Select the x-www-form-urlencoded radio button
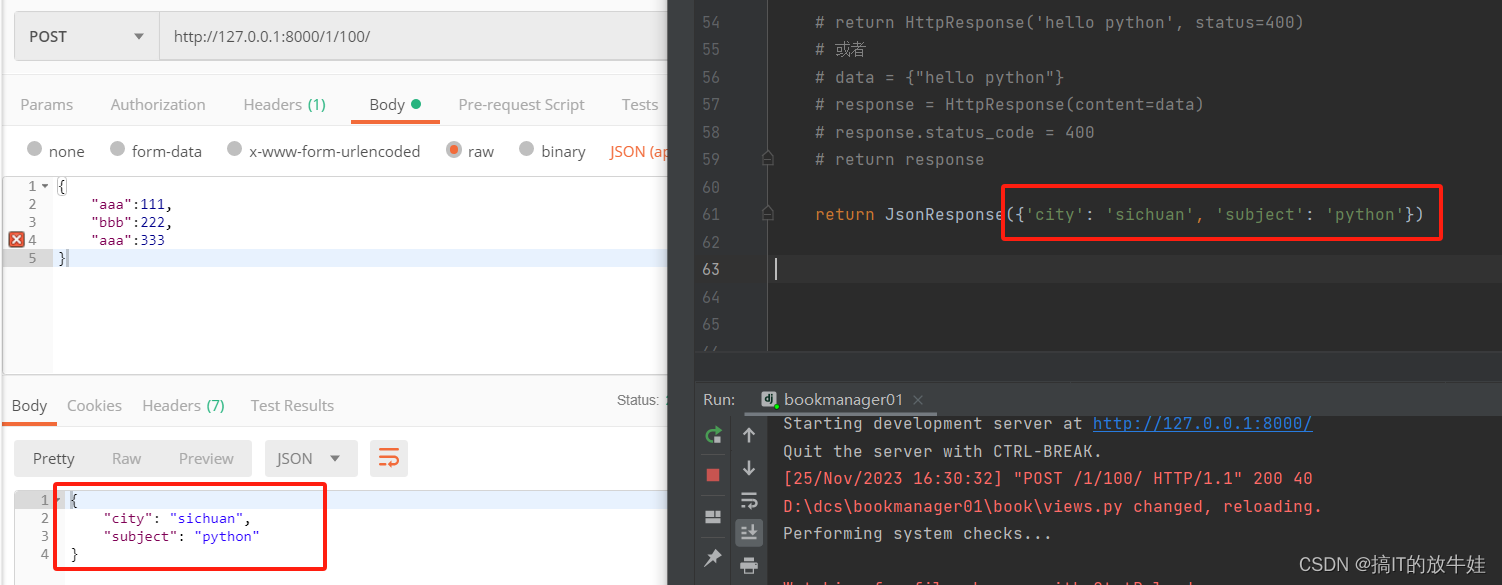The image size is (1502, 585). coord(235,150)
